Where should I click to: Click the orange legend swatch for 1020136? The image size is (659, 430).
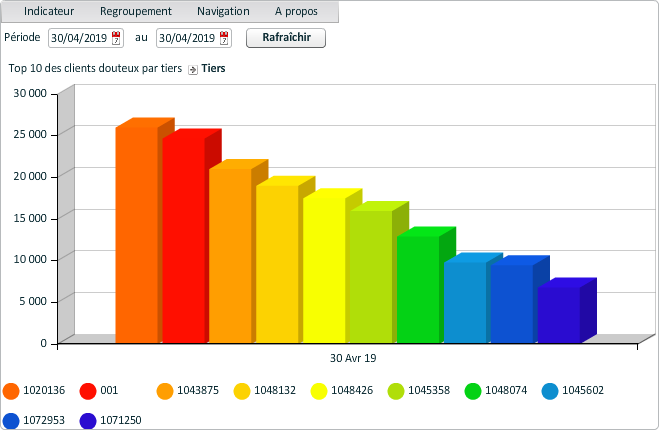(x=11, y=391)
